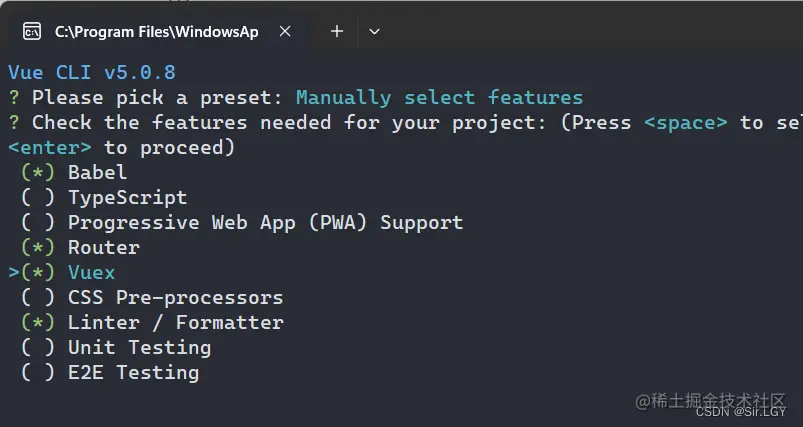Image resolution: width=803 pixels, height=427 pixels.
Task: Click the 'Manually select features' text
Action: [x=439, y=98]
